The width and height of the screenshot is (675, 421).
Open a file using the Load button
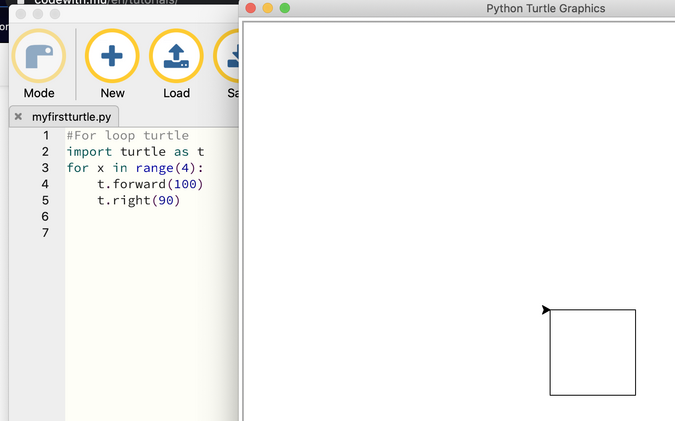tap(176, 63)
